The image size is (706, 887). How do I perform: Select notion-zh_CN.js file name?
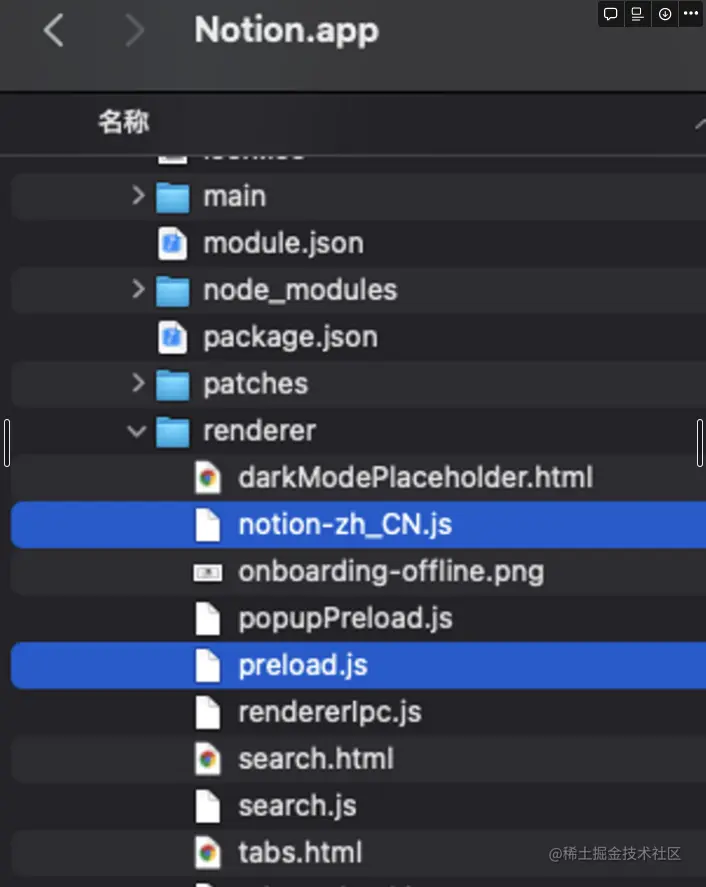coord(345,525)
